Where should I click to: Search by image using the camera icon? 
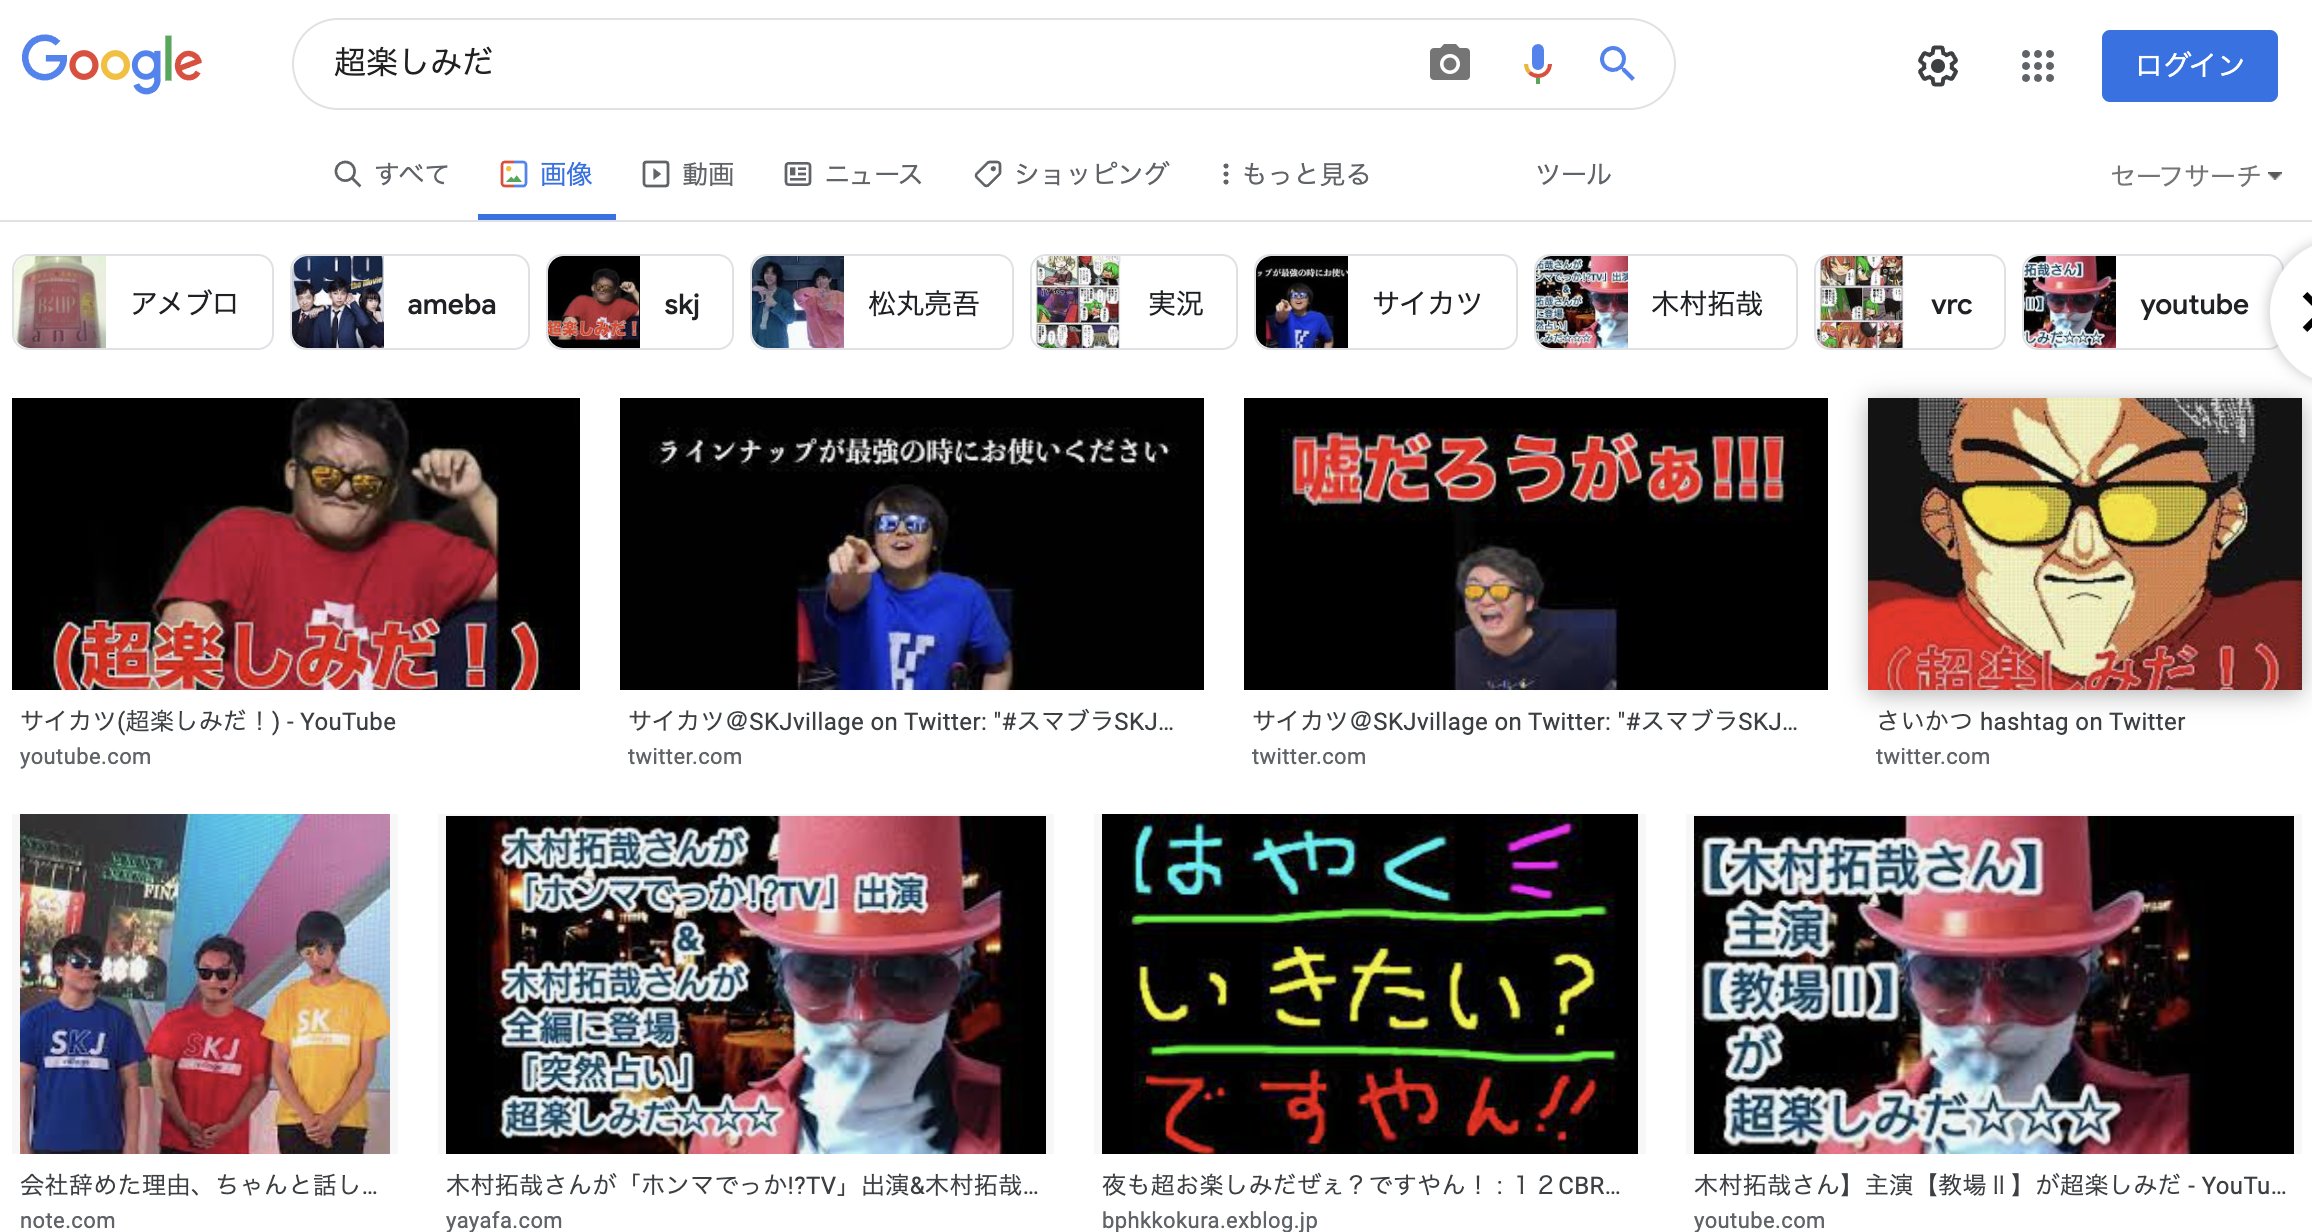click(x=1449, y=63)
